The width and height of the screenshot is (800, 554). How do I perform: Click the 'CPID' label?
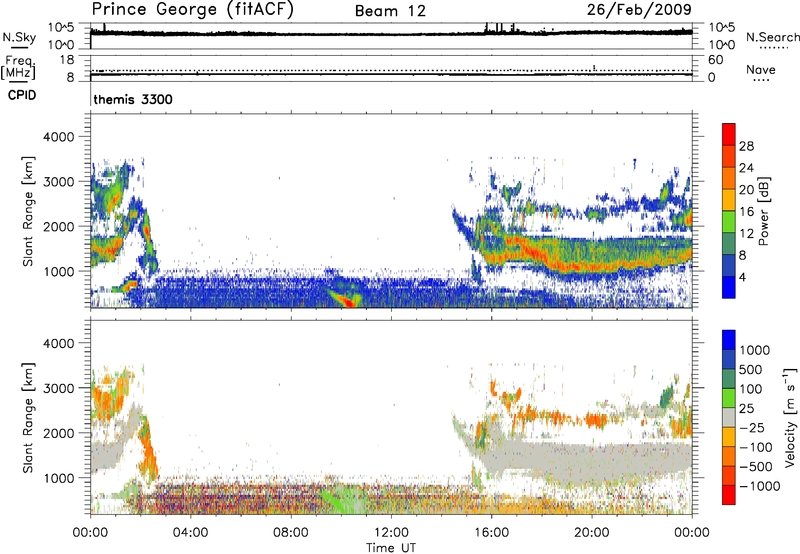(22, 95)
